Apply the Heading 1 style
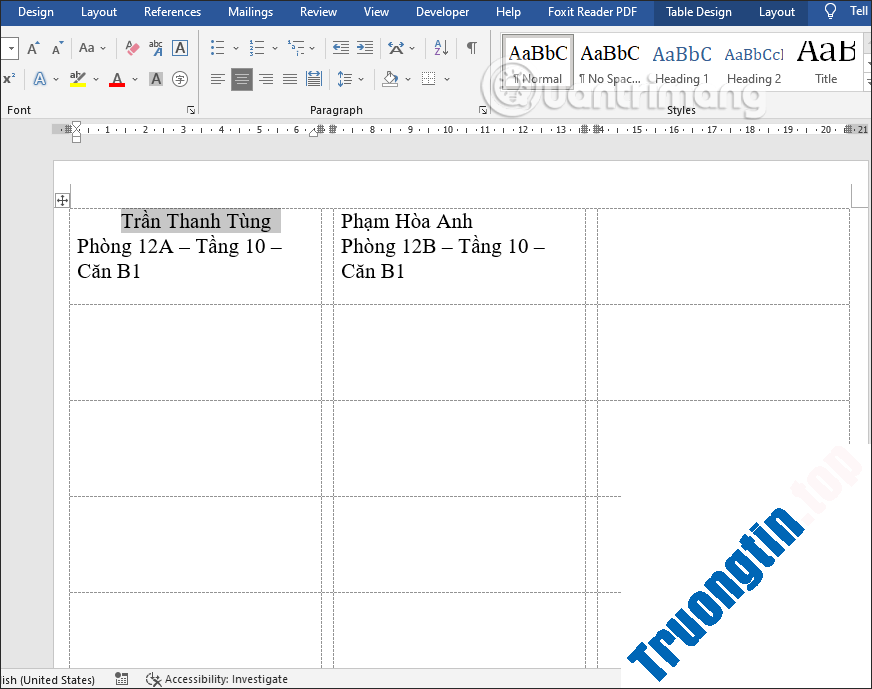Image resolution: width=872 pixels, height=689 pixels. 682,62
